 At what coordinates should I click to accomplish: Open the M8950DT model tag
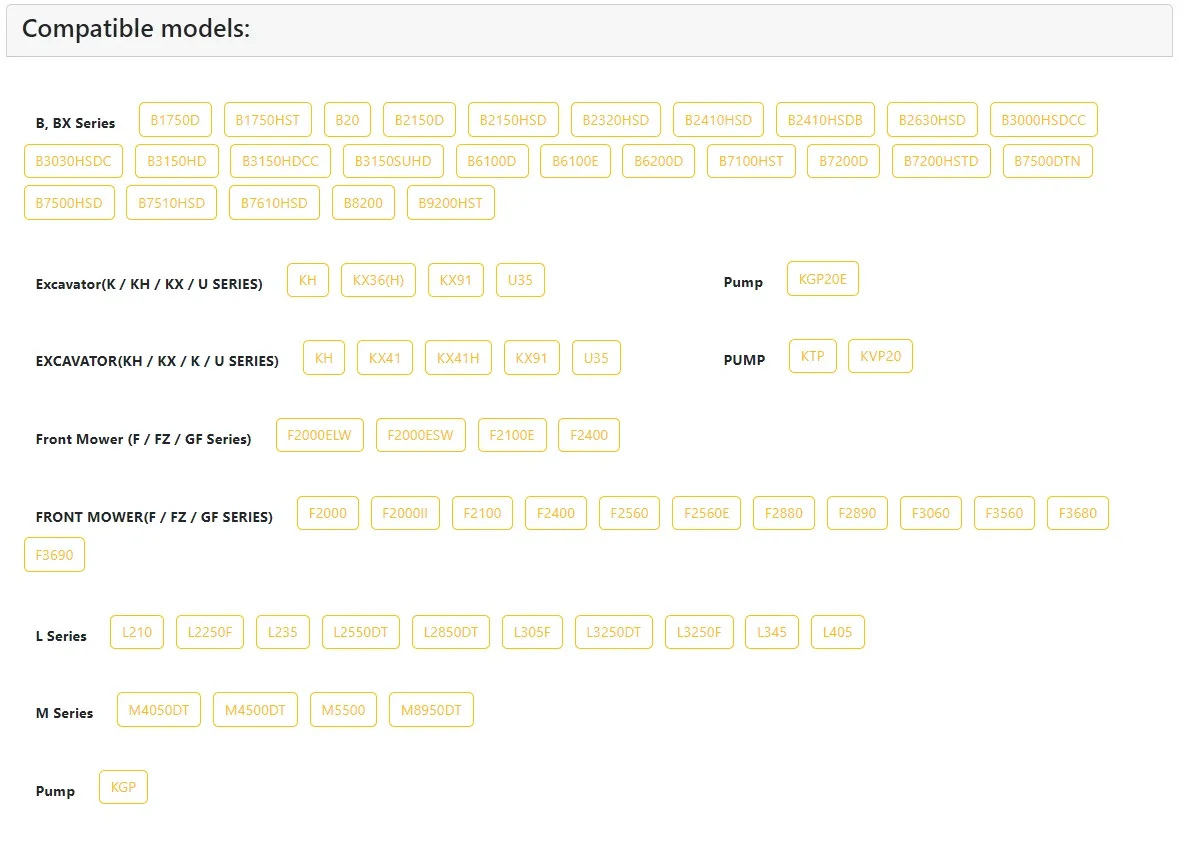[x=431, y=710]
